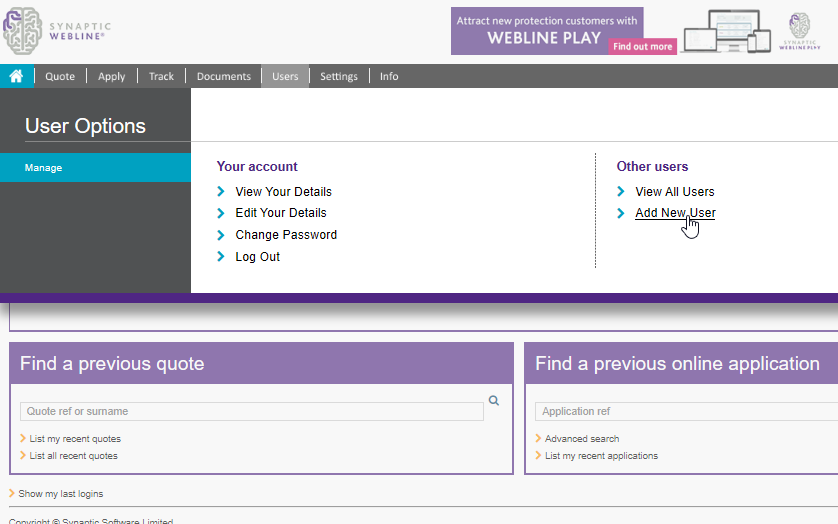The image size is (838, 524).
Task: Open View All Users link
Action: pyautogui.click(x=674, y=191)
